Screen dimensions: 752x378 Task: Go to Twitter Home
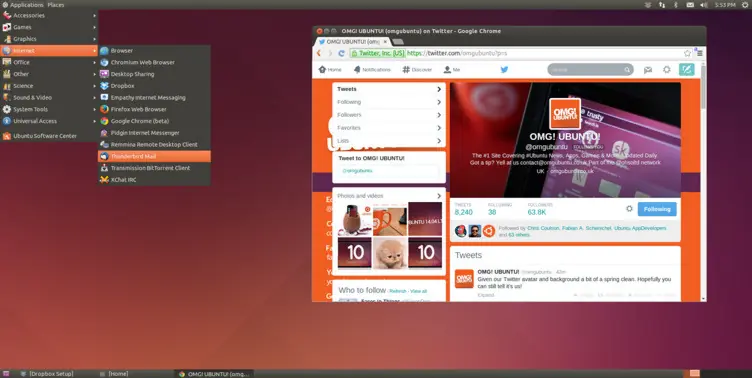coord(330,70)
